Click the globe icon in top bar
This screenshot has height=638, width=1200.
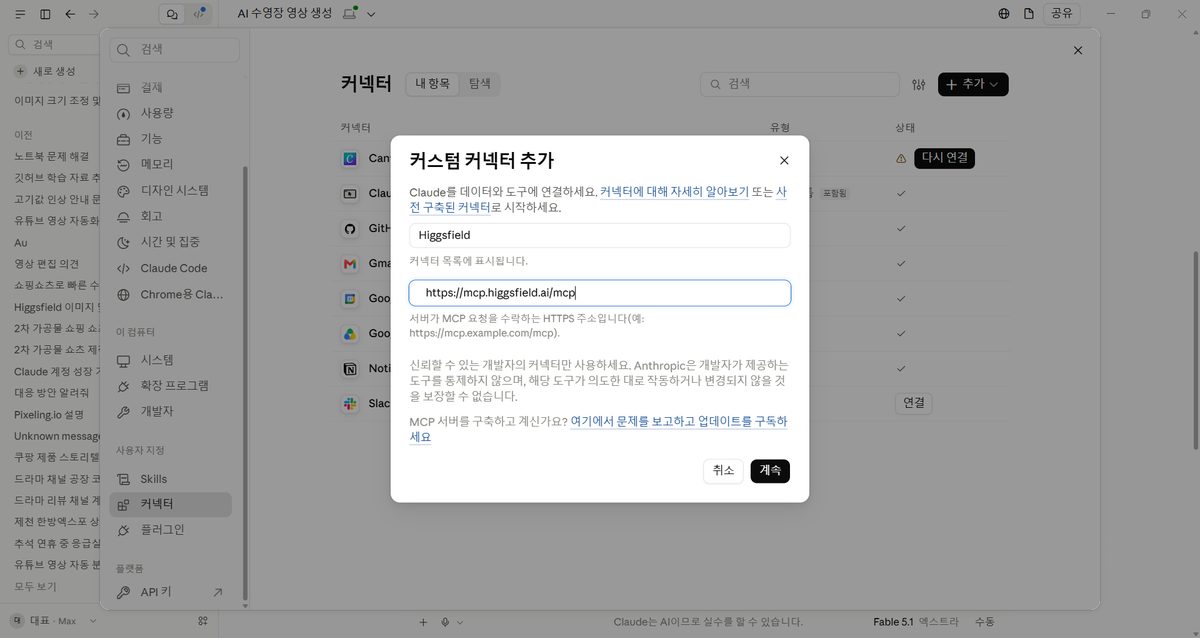click(1004, 14)
